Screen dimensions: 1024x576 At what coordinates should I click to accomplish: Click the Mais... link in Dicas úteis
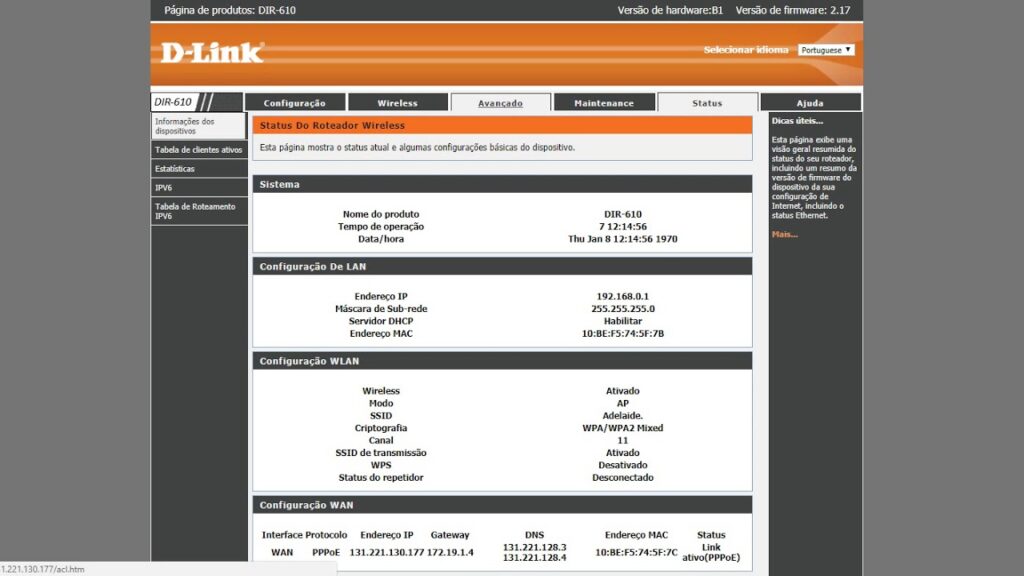(x=784, y=234)
